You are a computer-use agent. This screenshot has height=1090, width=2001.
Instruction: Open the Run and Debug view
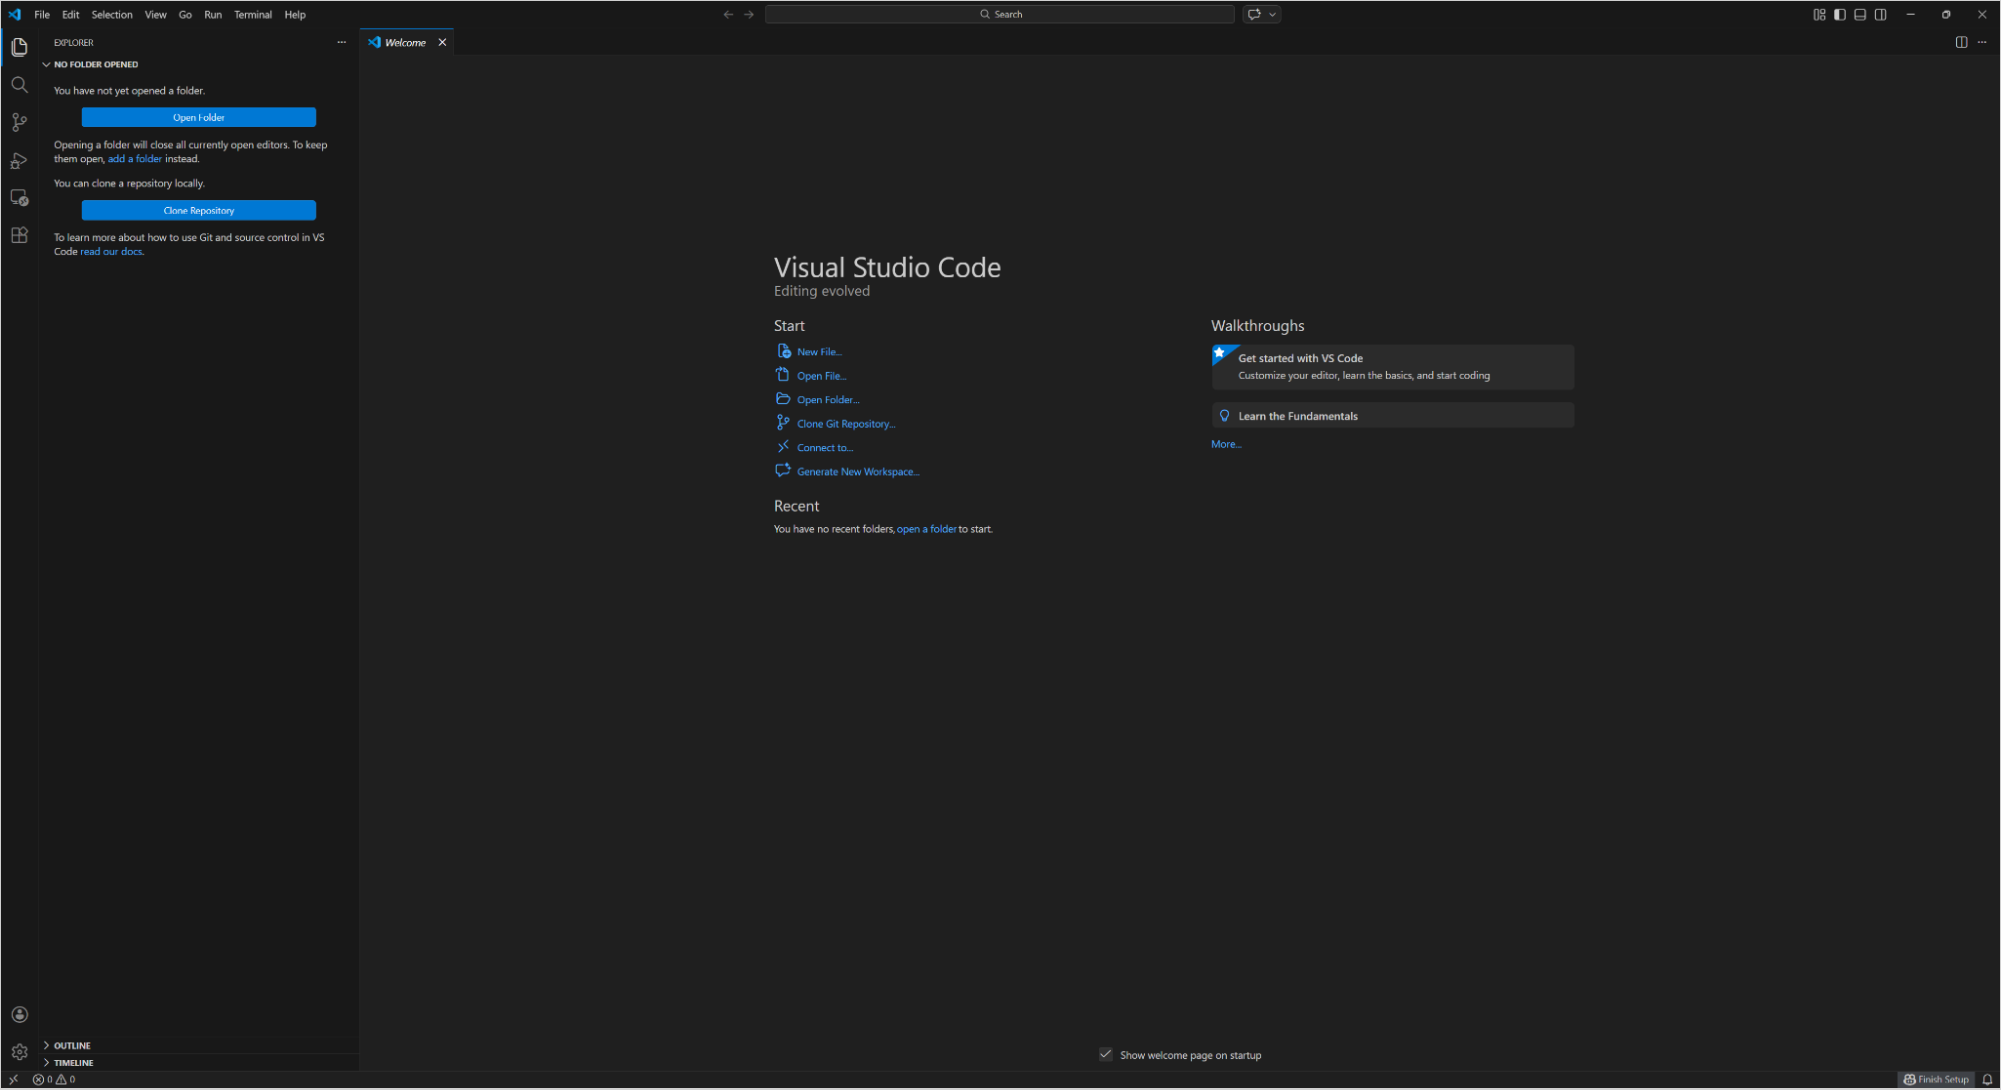tap(19, 160)
